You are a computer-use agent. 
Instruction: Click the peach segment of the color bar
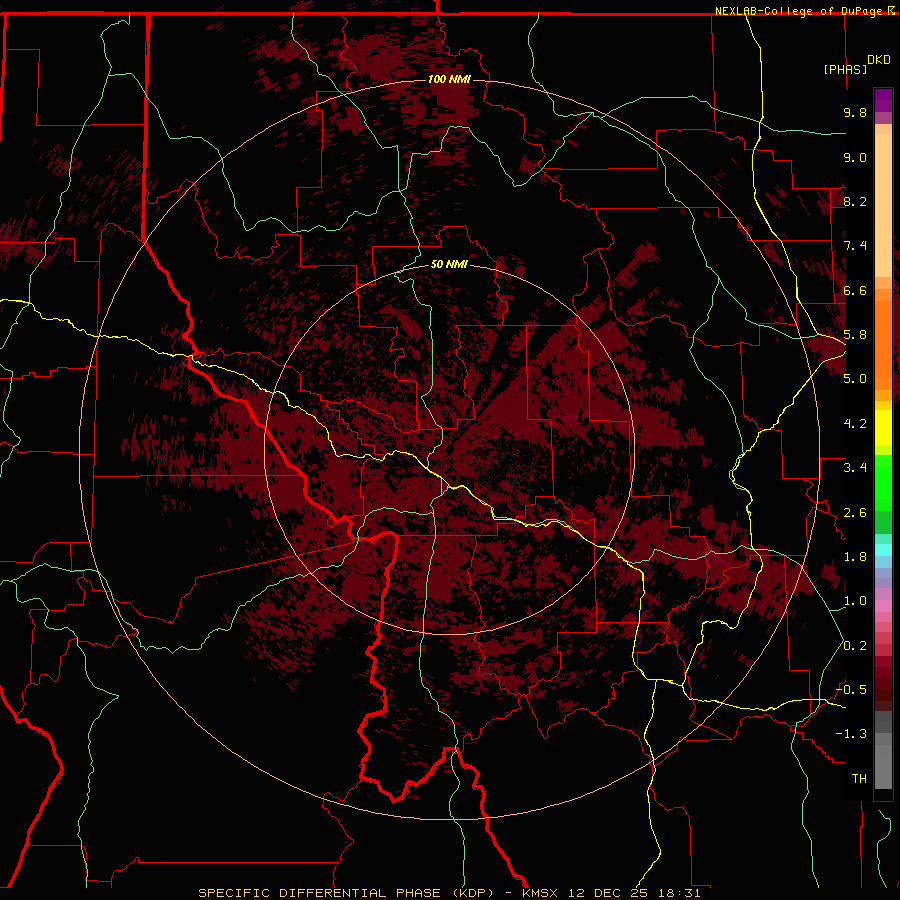(883, 201)
